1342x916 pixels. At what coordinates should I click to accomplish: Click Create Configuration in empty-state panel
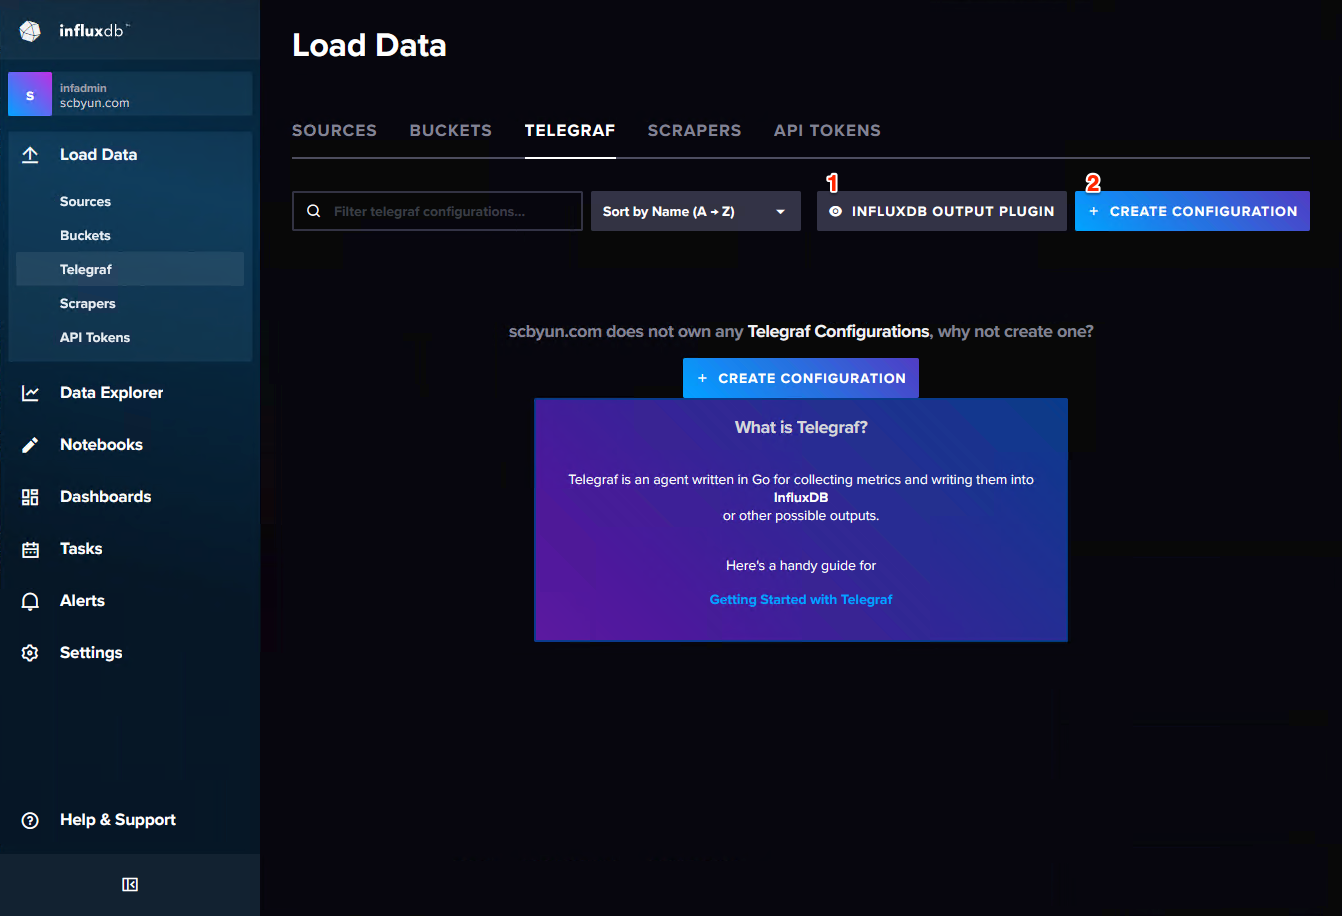tap(801, 378)
